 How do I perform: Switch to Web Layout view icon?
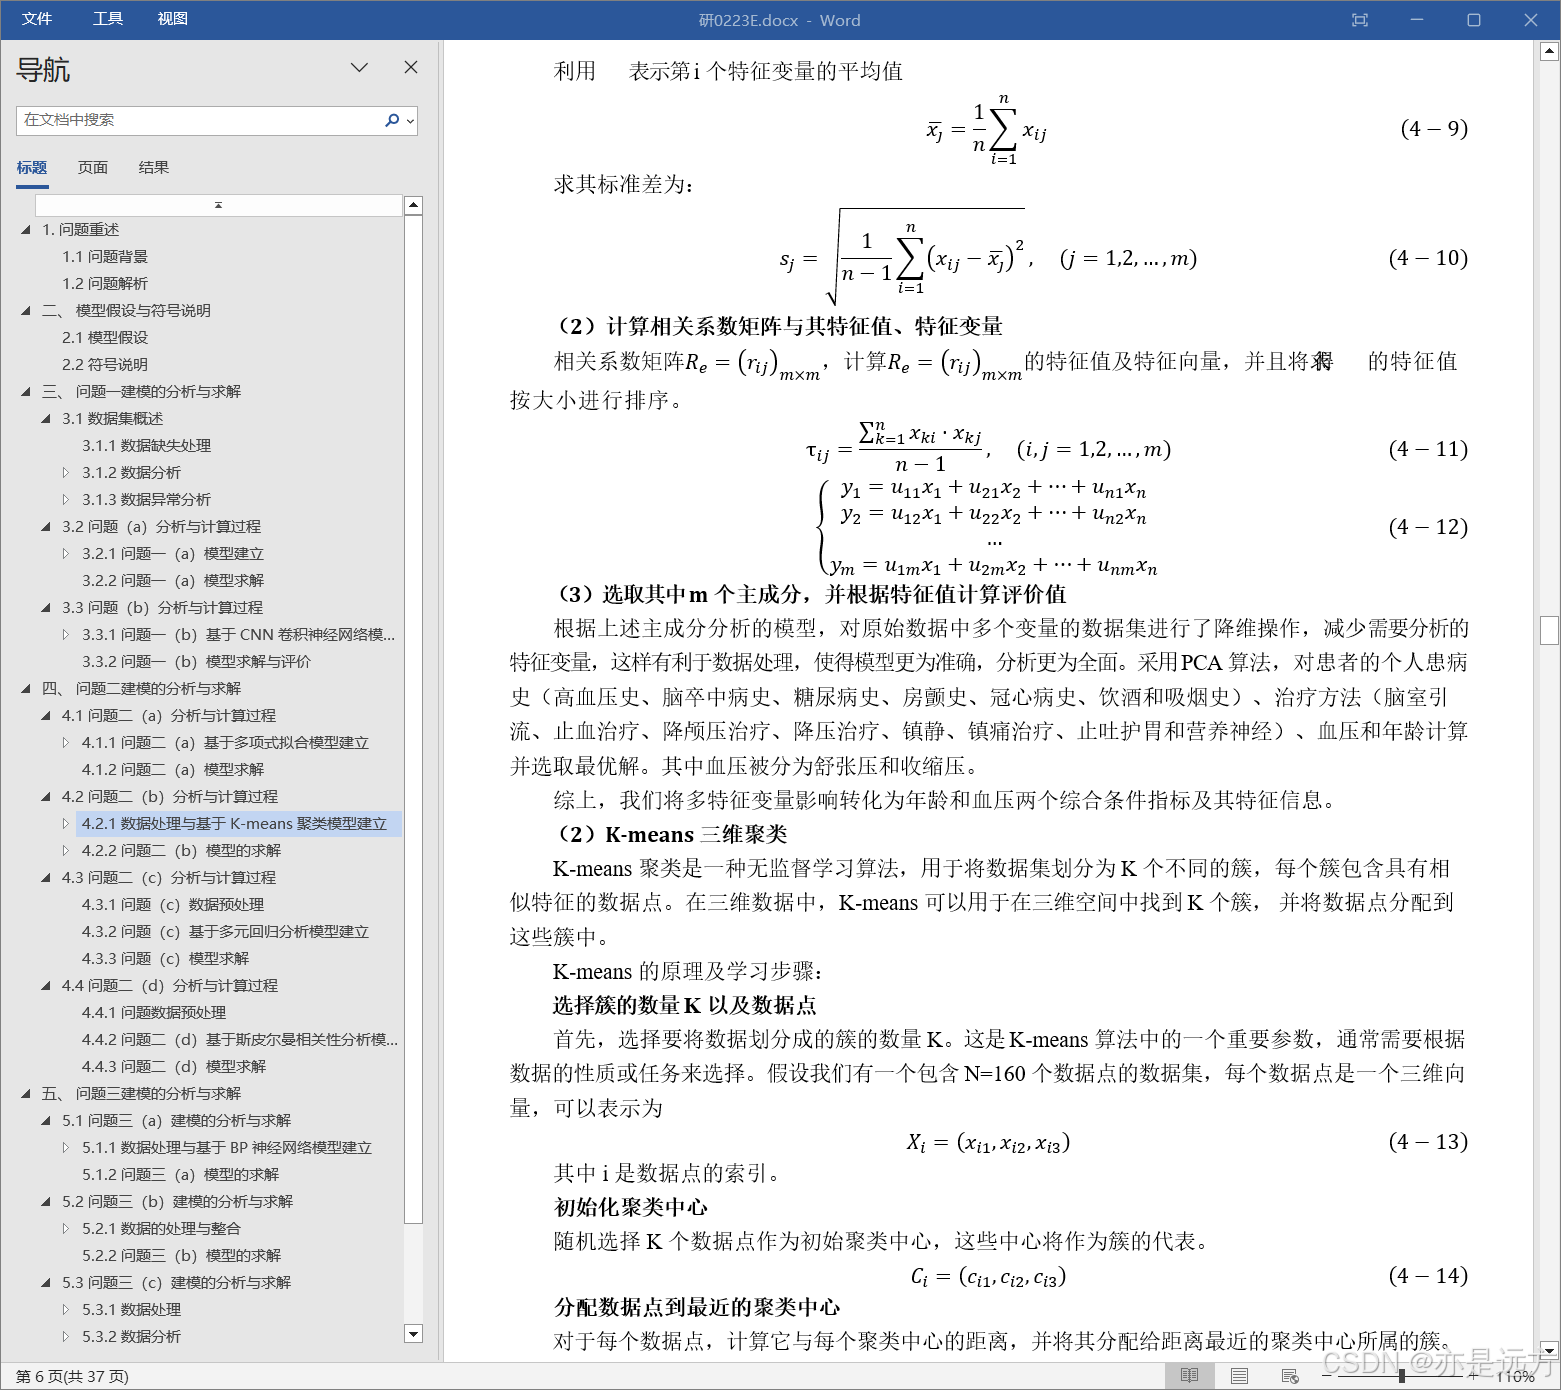click(1289, 1376)
